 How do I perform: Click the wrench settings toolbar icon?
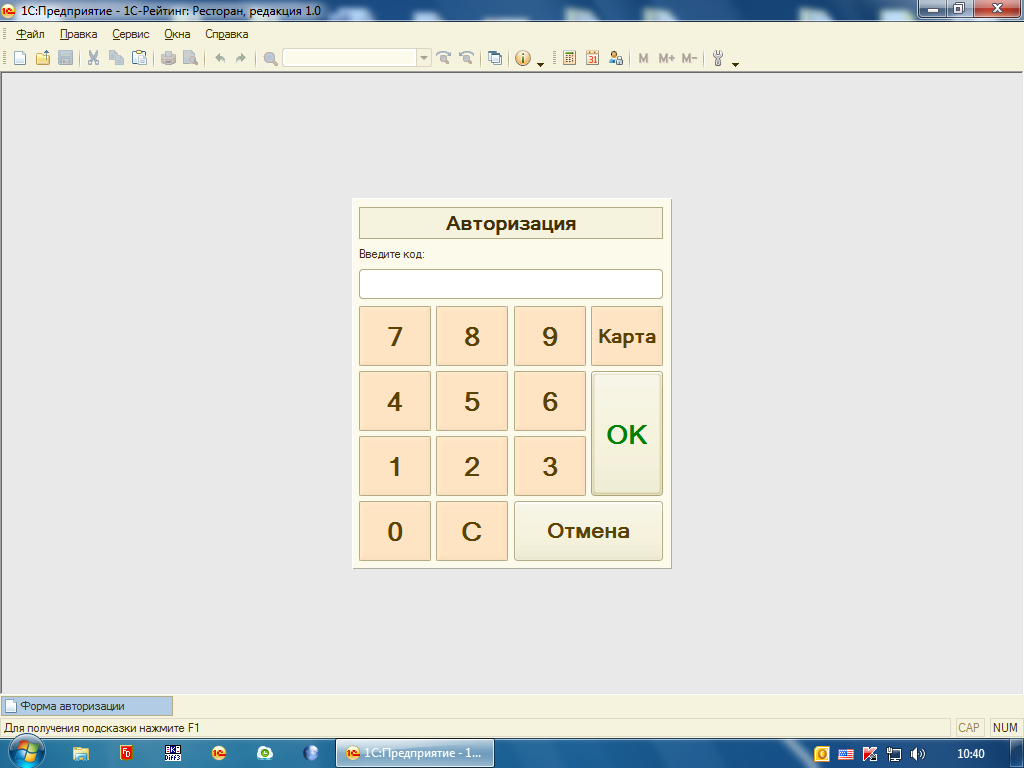[x=717, y=58]
